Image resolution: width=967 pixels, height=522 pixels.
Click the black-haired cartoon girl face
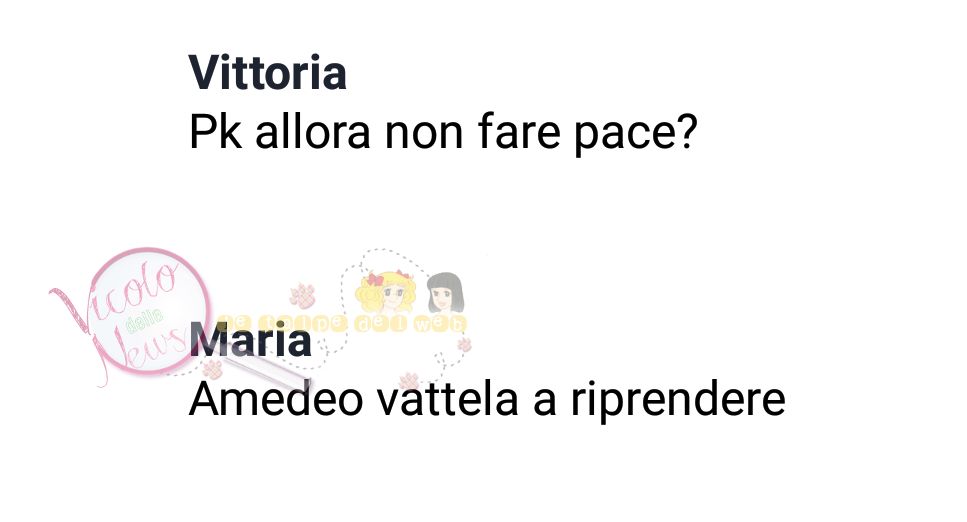444,293
